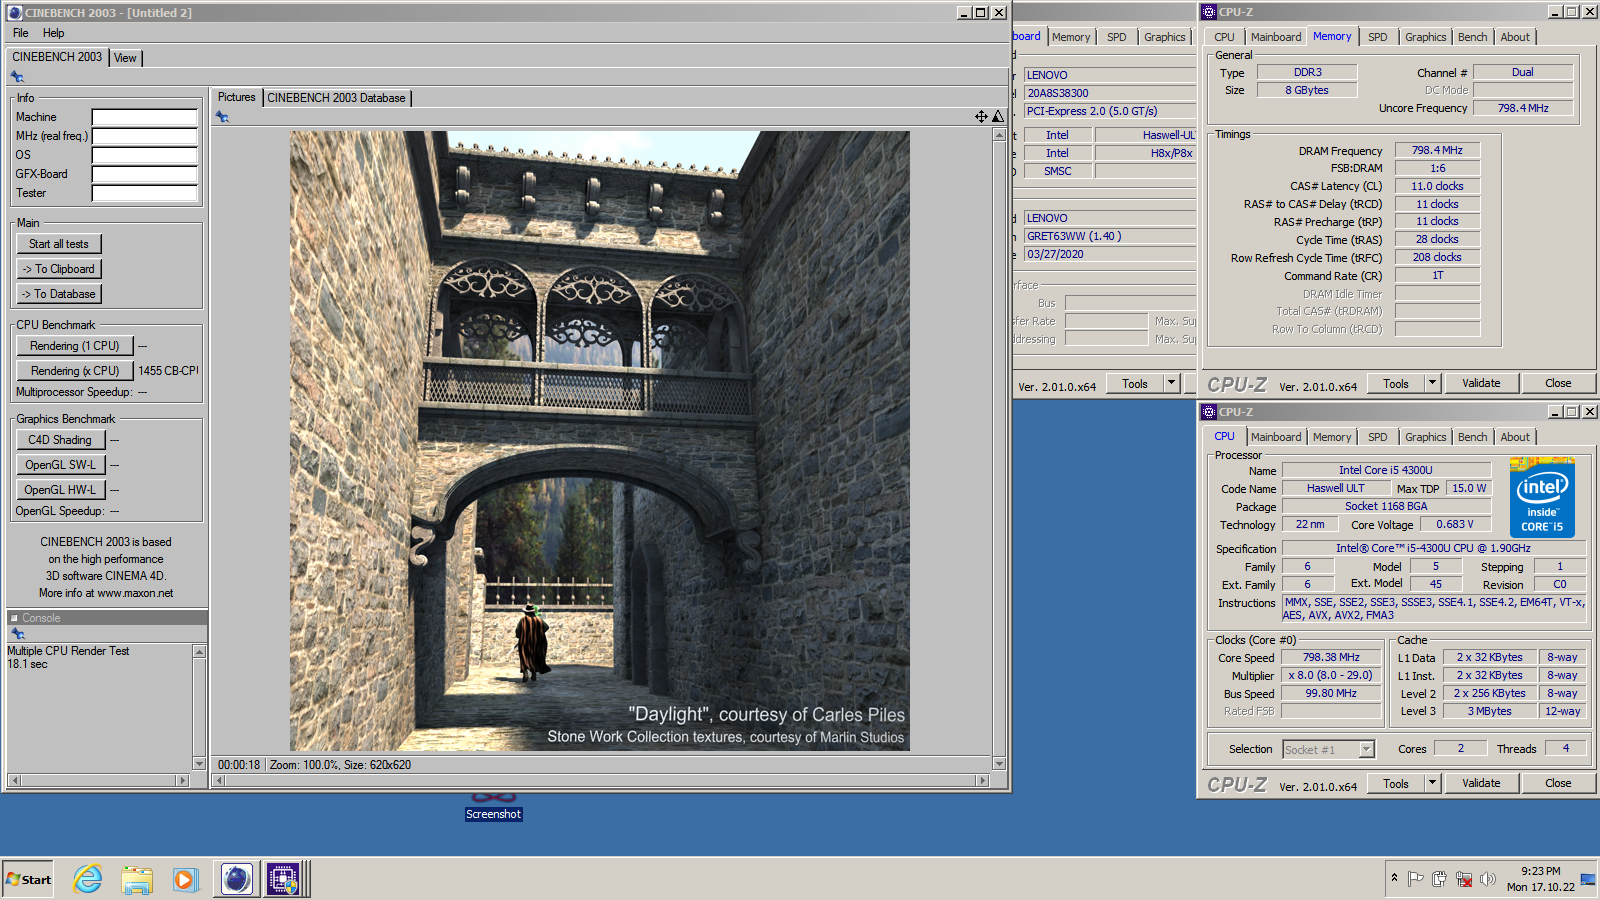Select the CINEBENCH 2003 tab
The width and height of the screenshot is (1600, 900).
(57, 57)
